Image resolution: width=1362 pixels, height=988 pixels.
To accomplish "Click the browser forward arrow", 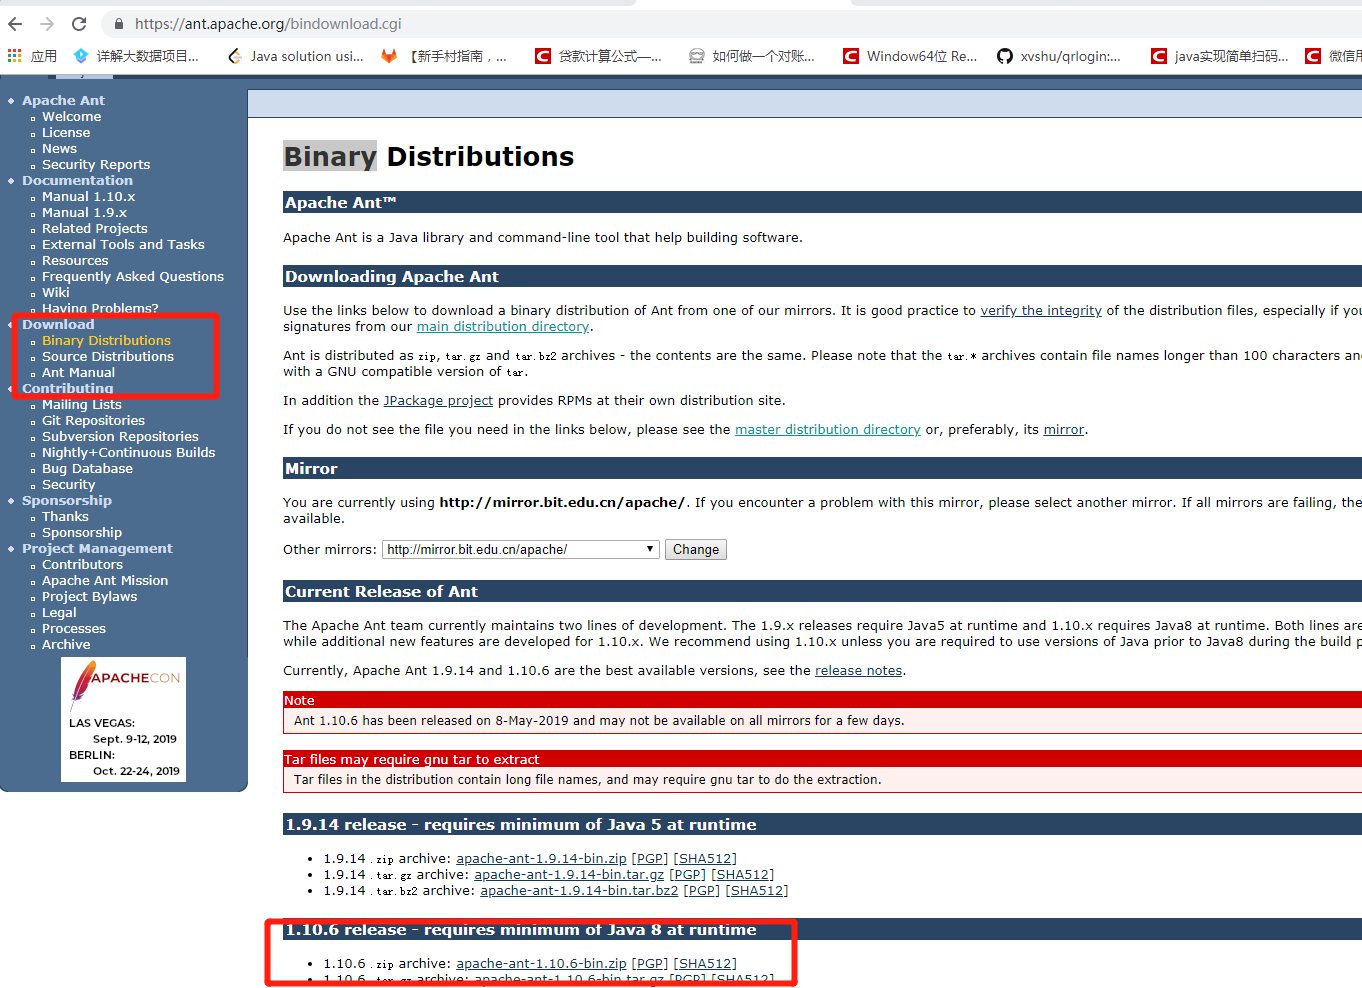I will 47,23.
